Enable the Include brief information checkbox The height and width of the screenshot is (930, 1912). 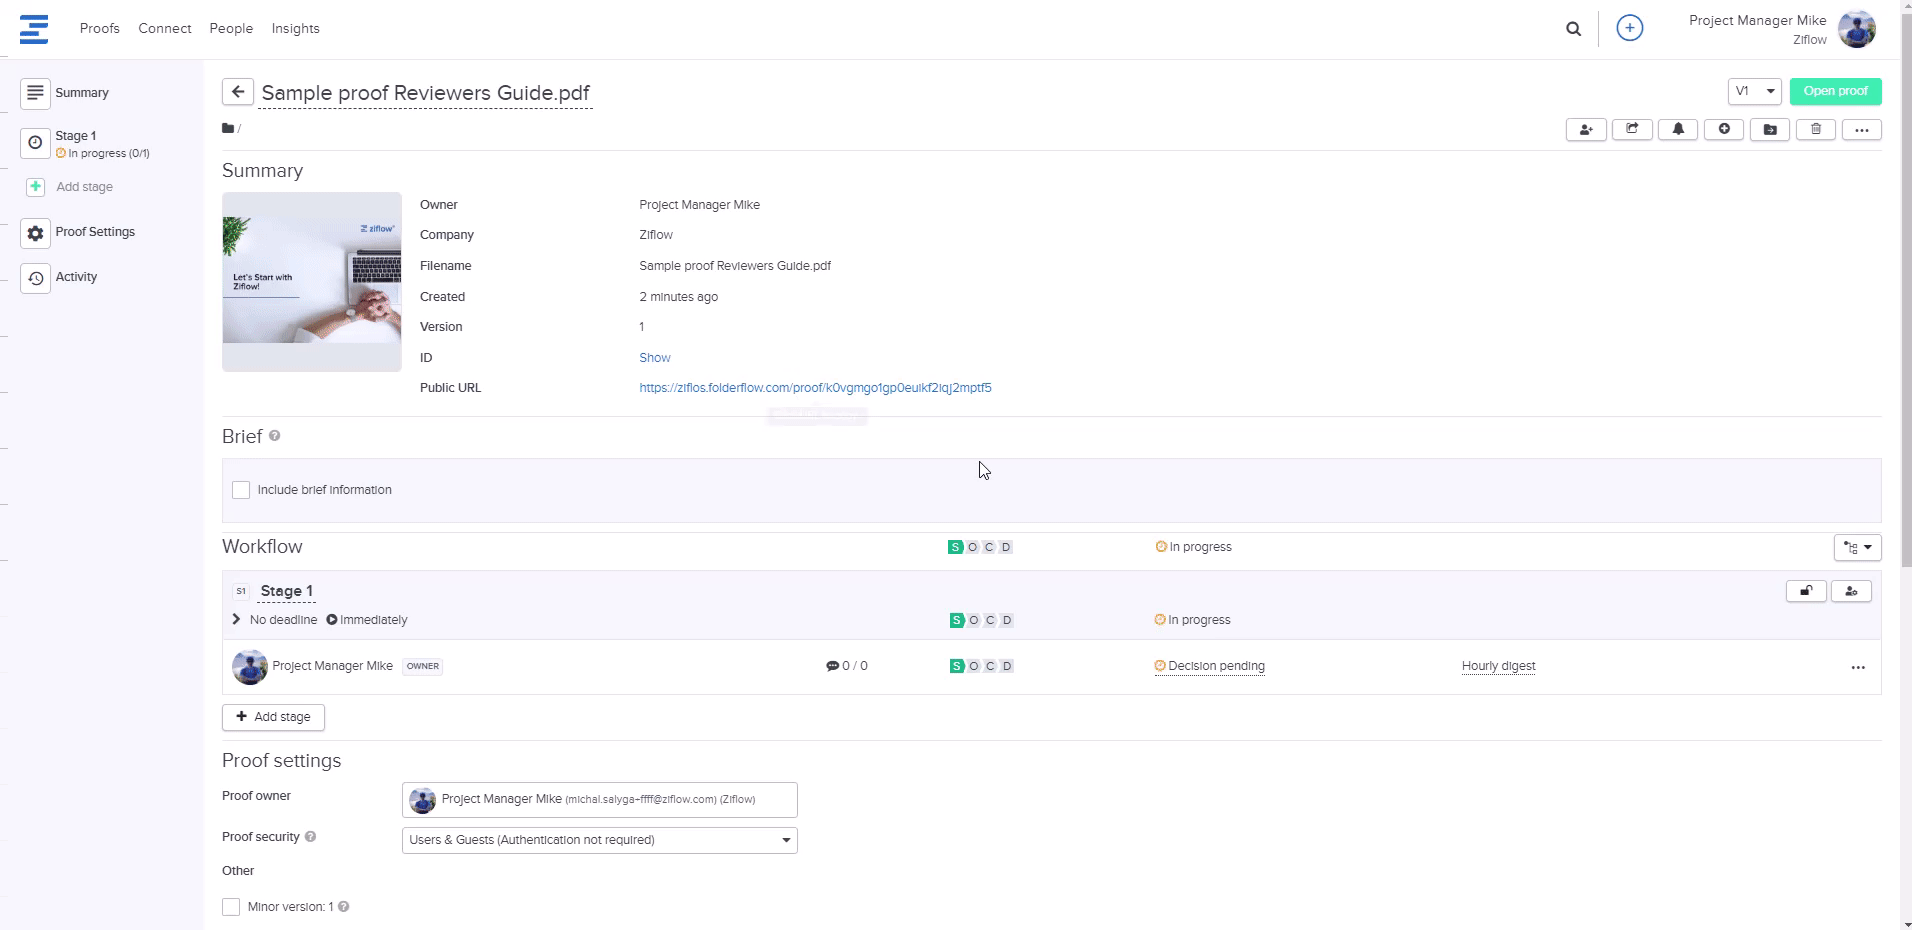pyautogui.click(x=241, y=490)
